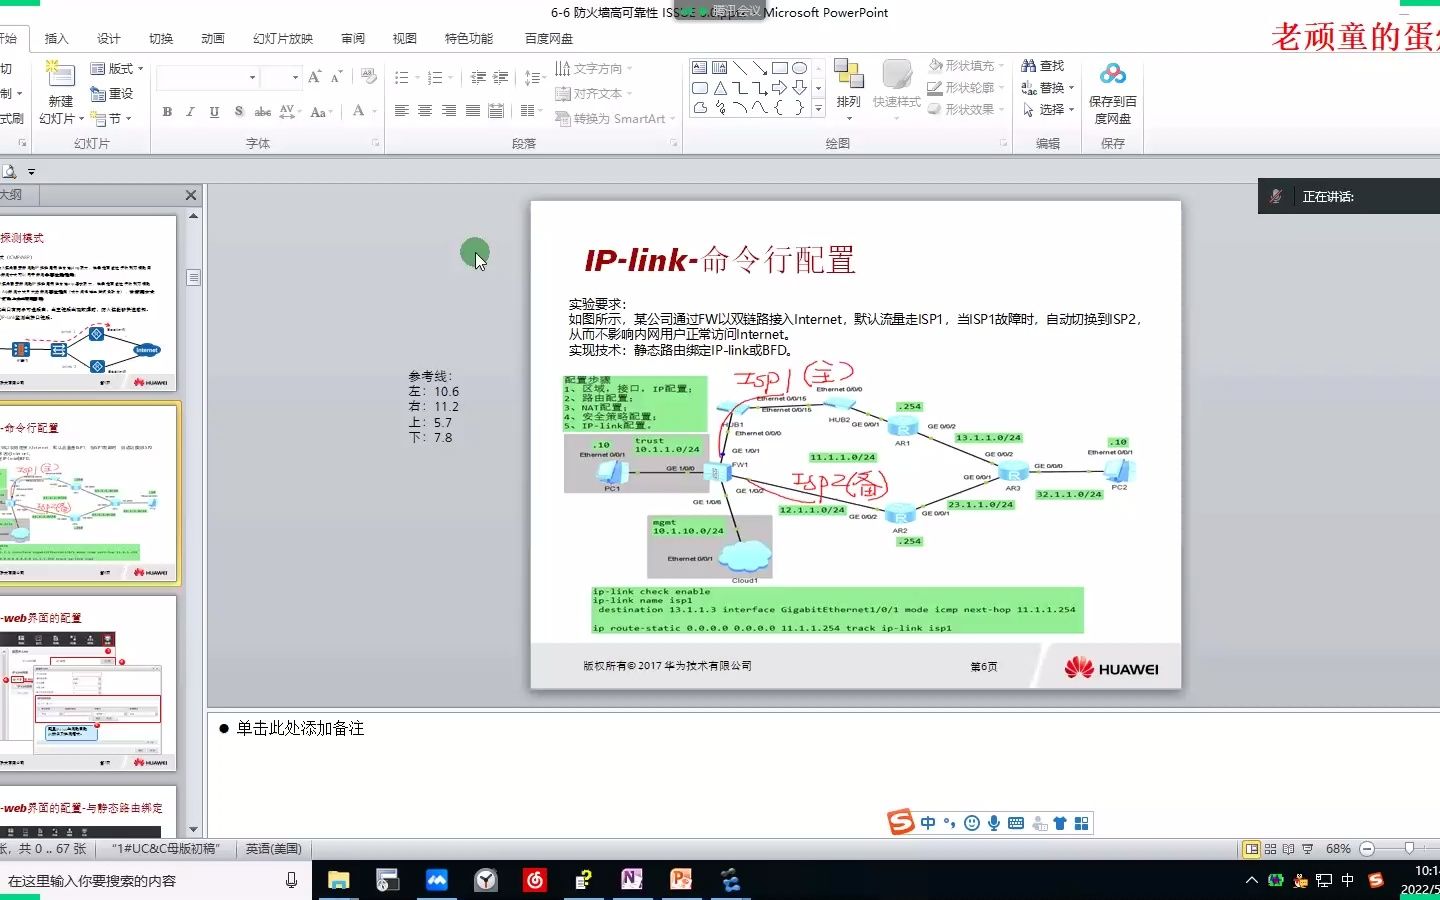Viewport: 1440px width, 900px height.
Task: Decrease list indent level
Action: tap(478, 77)
